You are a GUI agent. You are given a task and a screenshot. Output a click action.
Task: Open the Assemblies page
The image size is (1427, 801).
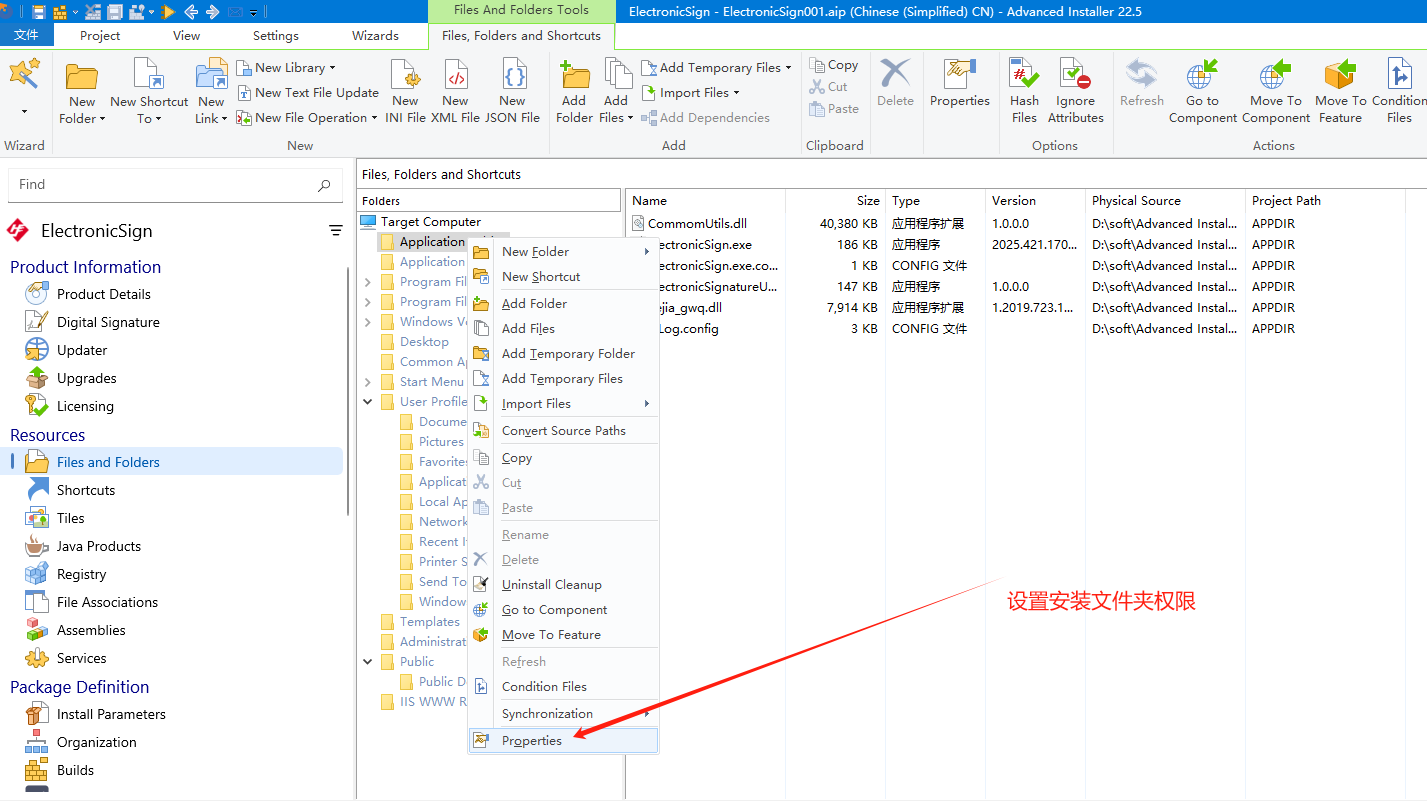point(90,630)
